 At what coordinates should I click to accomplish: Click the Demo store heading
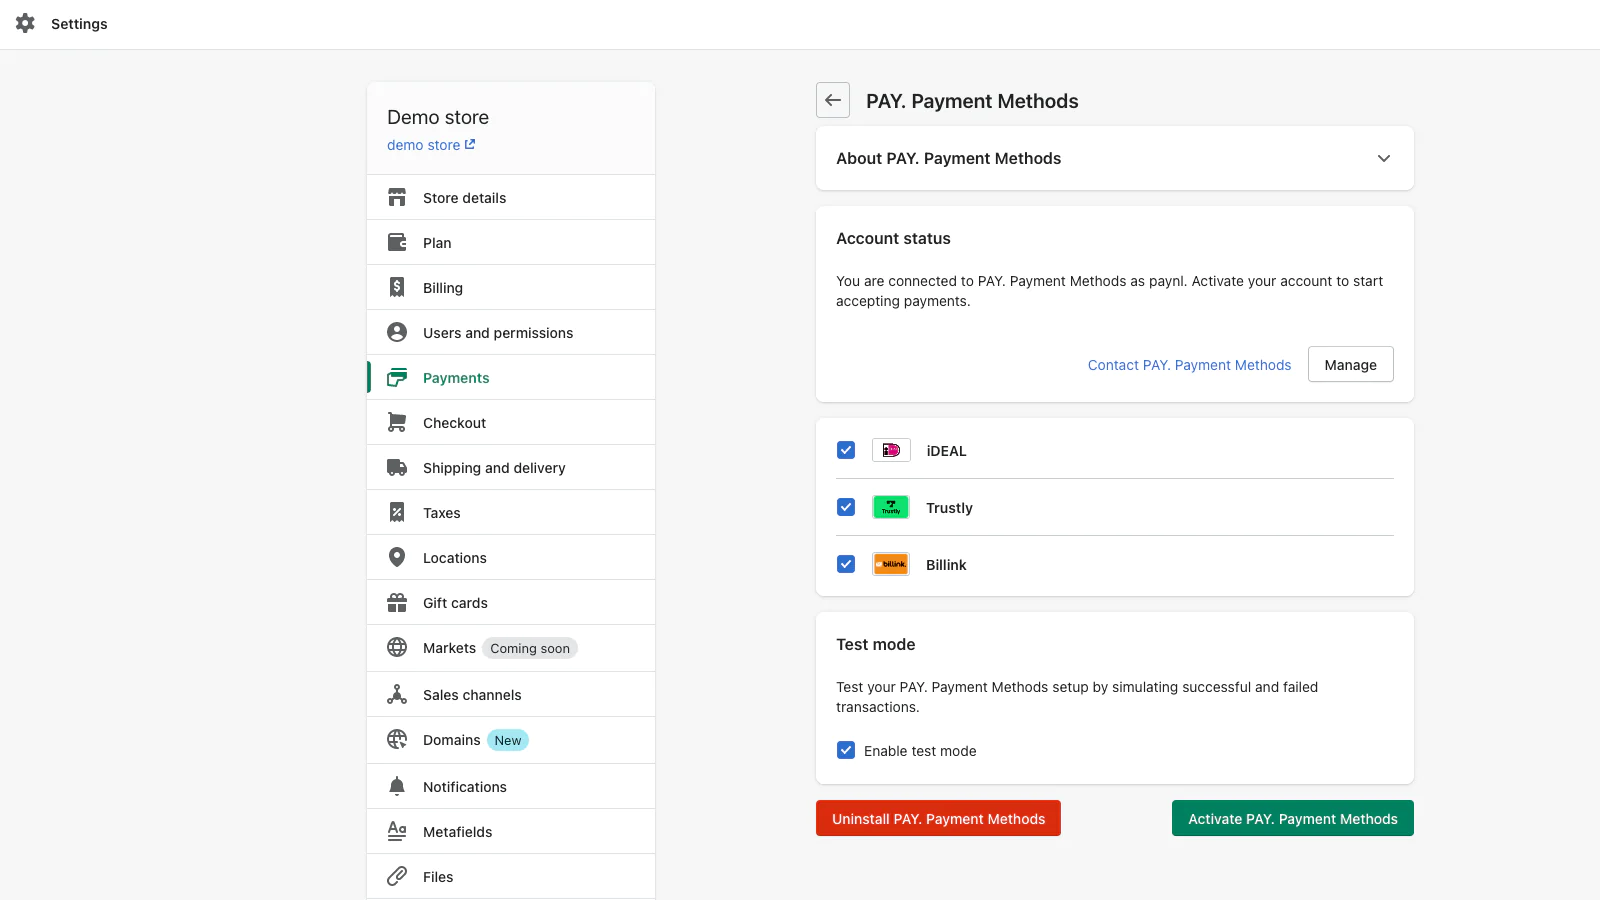point(438,117)
